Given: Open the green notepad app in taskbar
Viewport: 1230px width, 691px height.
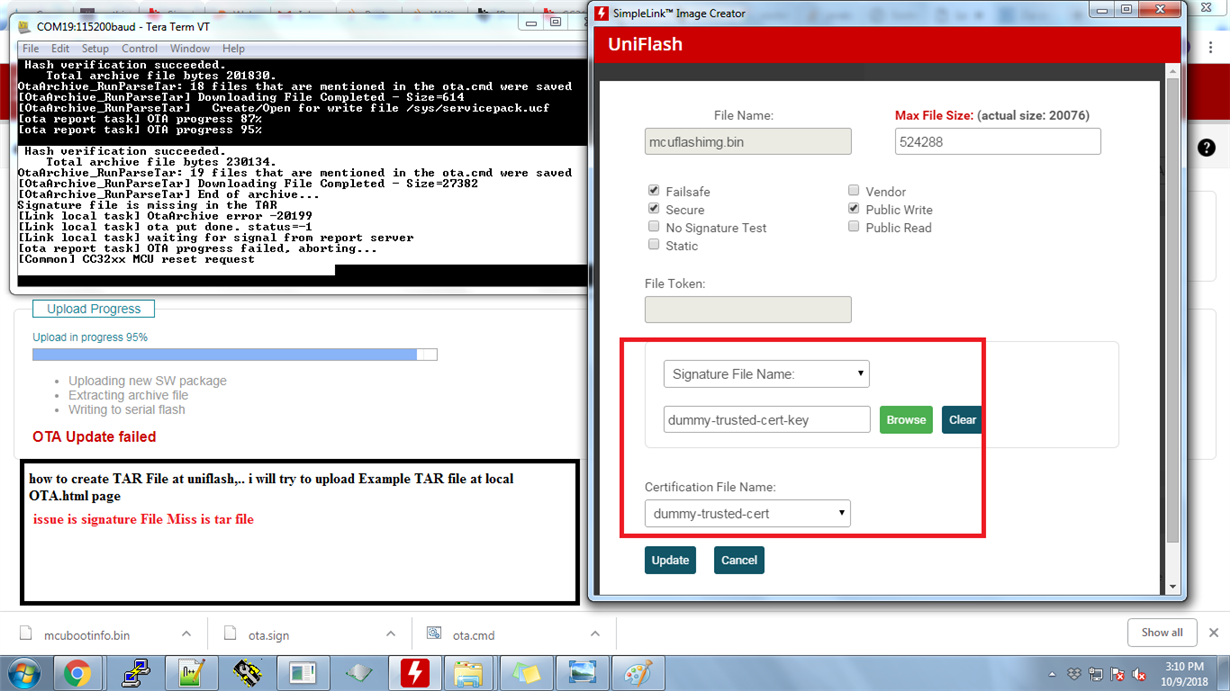Looking at the screenshot, I should (x=190, y=674).
